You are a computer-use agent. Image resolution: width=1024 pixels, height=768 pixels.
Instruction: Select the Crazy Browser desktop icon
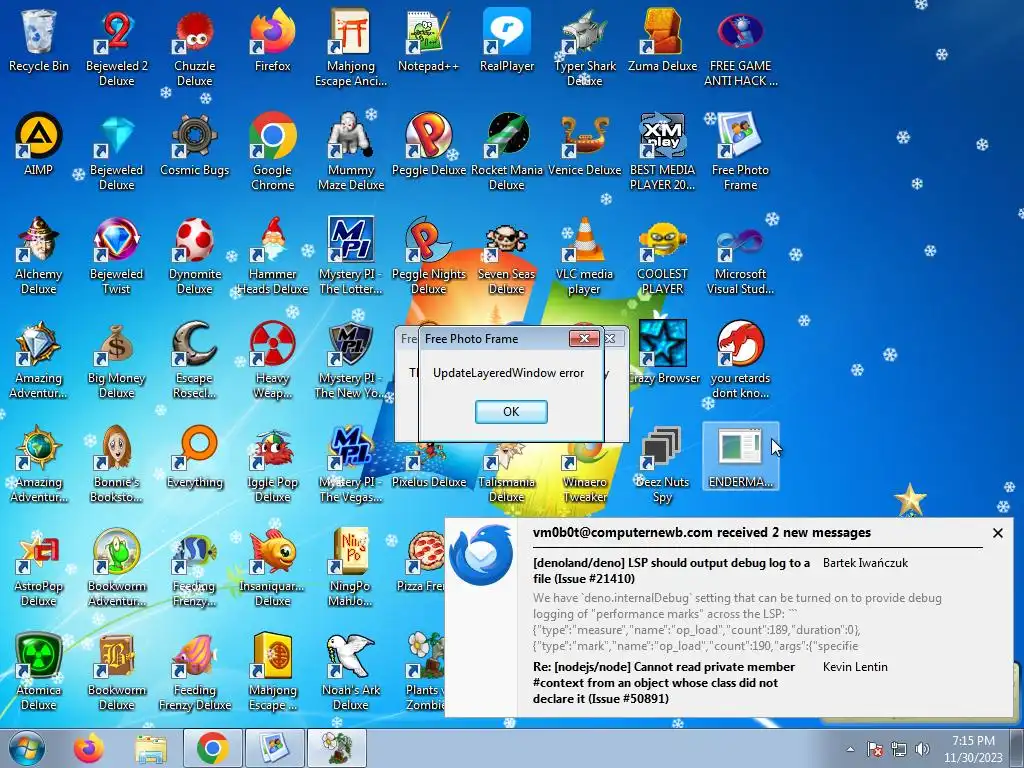(x=662, y=353)
